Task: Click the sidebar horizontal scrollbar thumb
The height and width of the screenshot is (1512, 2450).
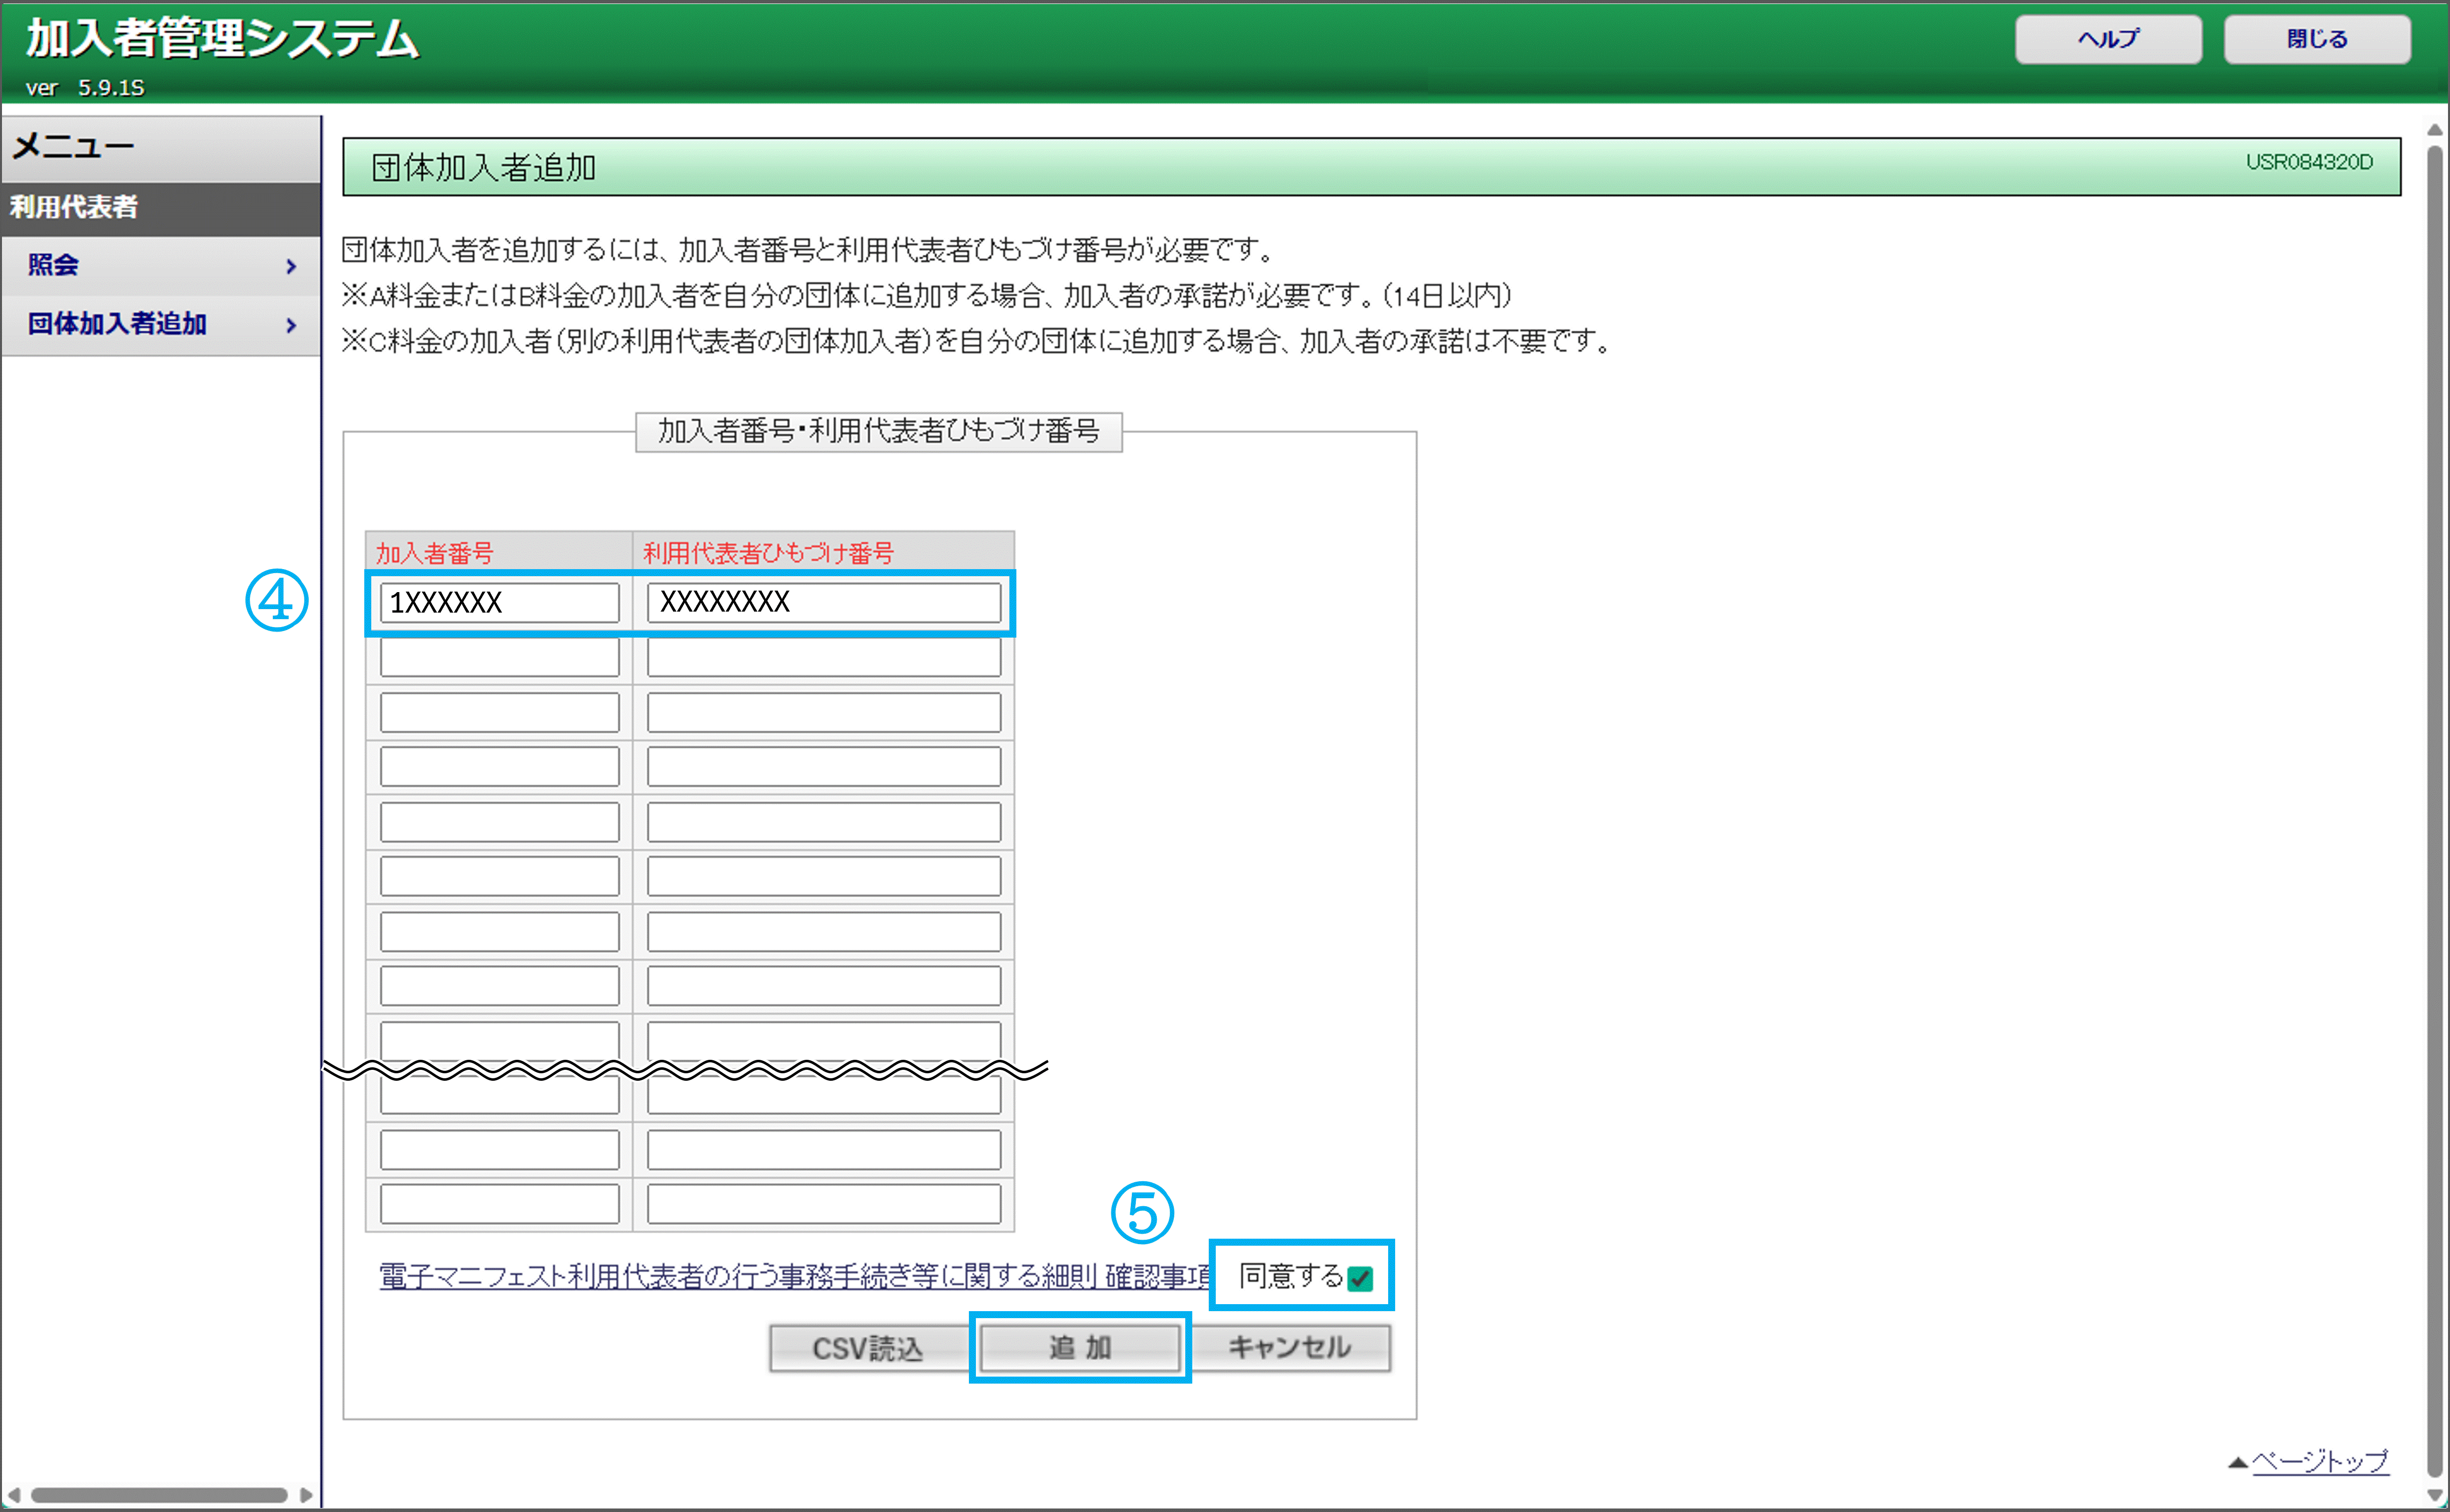Action: point(160,1495)
